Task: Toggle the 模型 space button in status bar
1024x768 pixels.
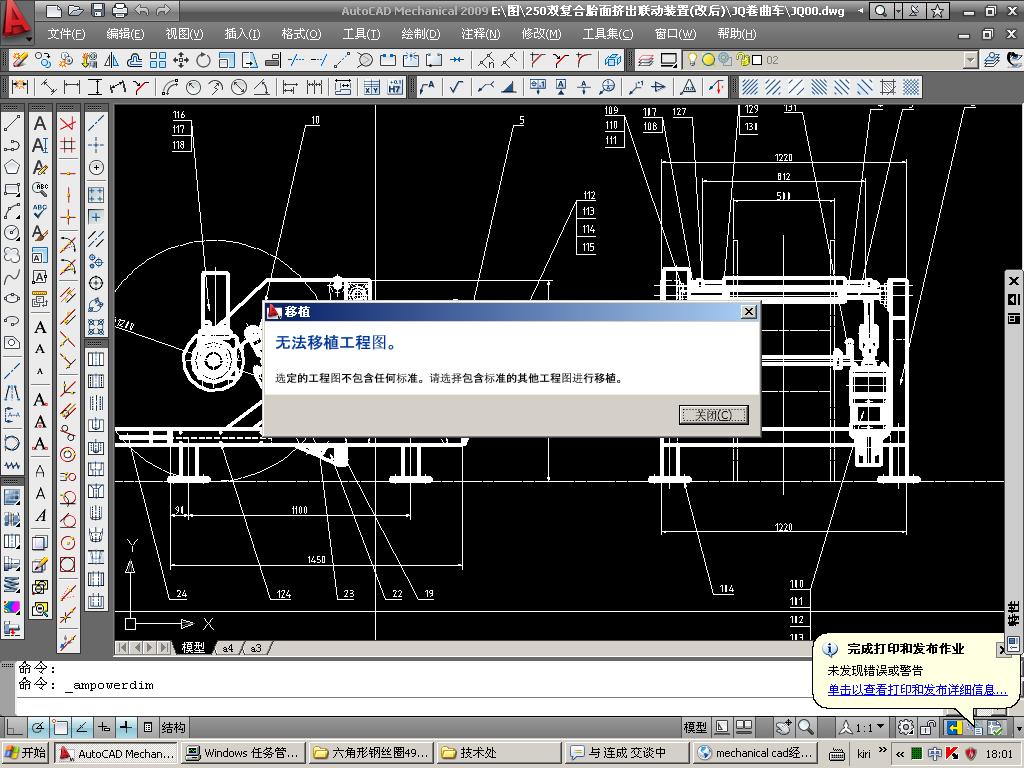Action: [695, 727]
